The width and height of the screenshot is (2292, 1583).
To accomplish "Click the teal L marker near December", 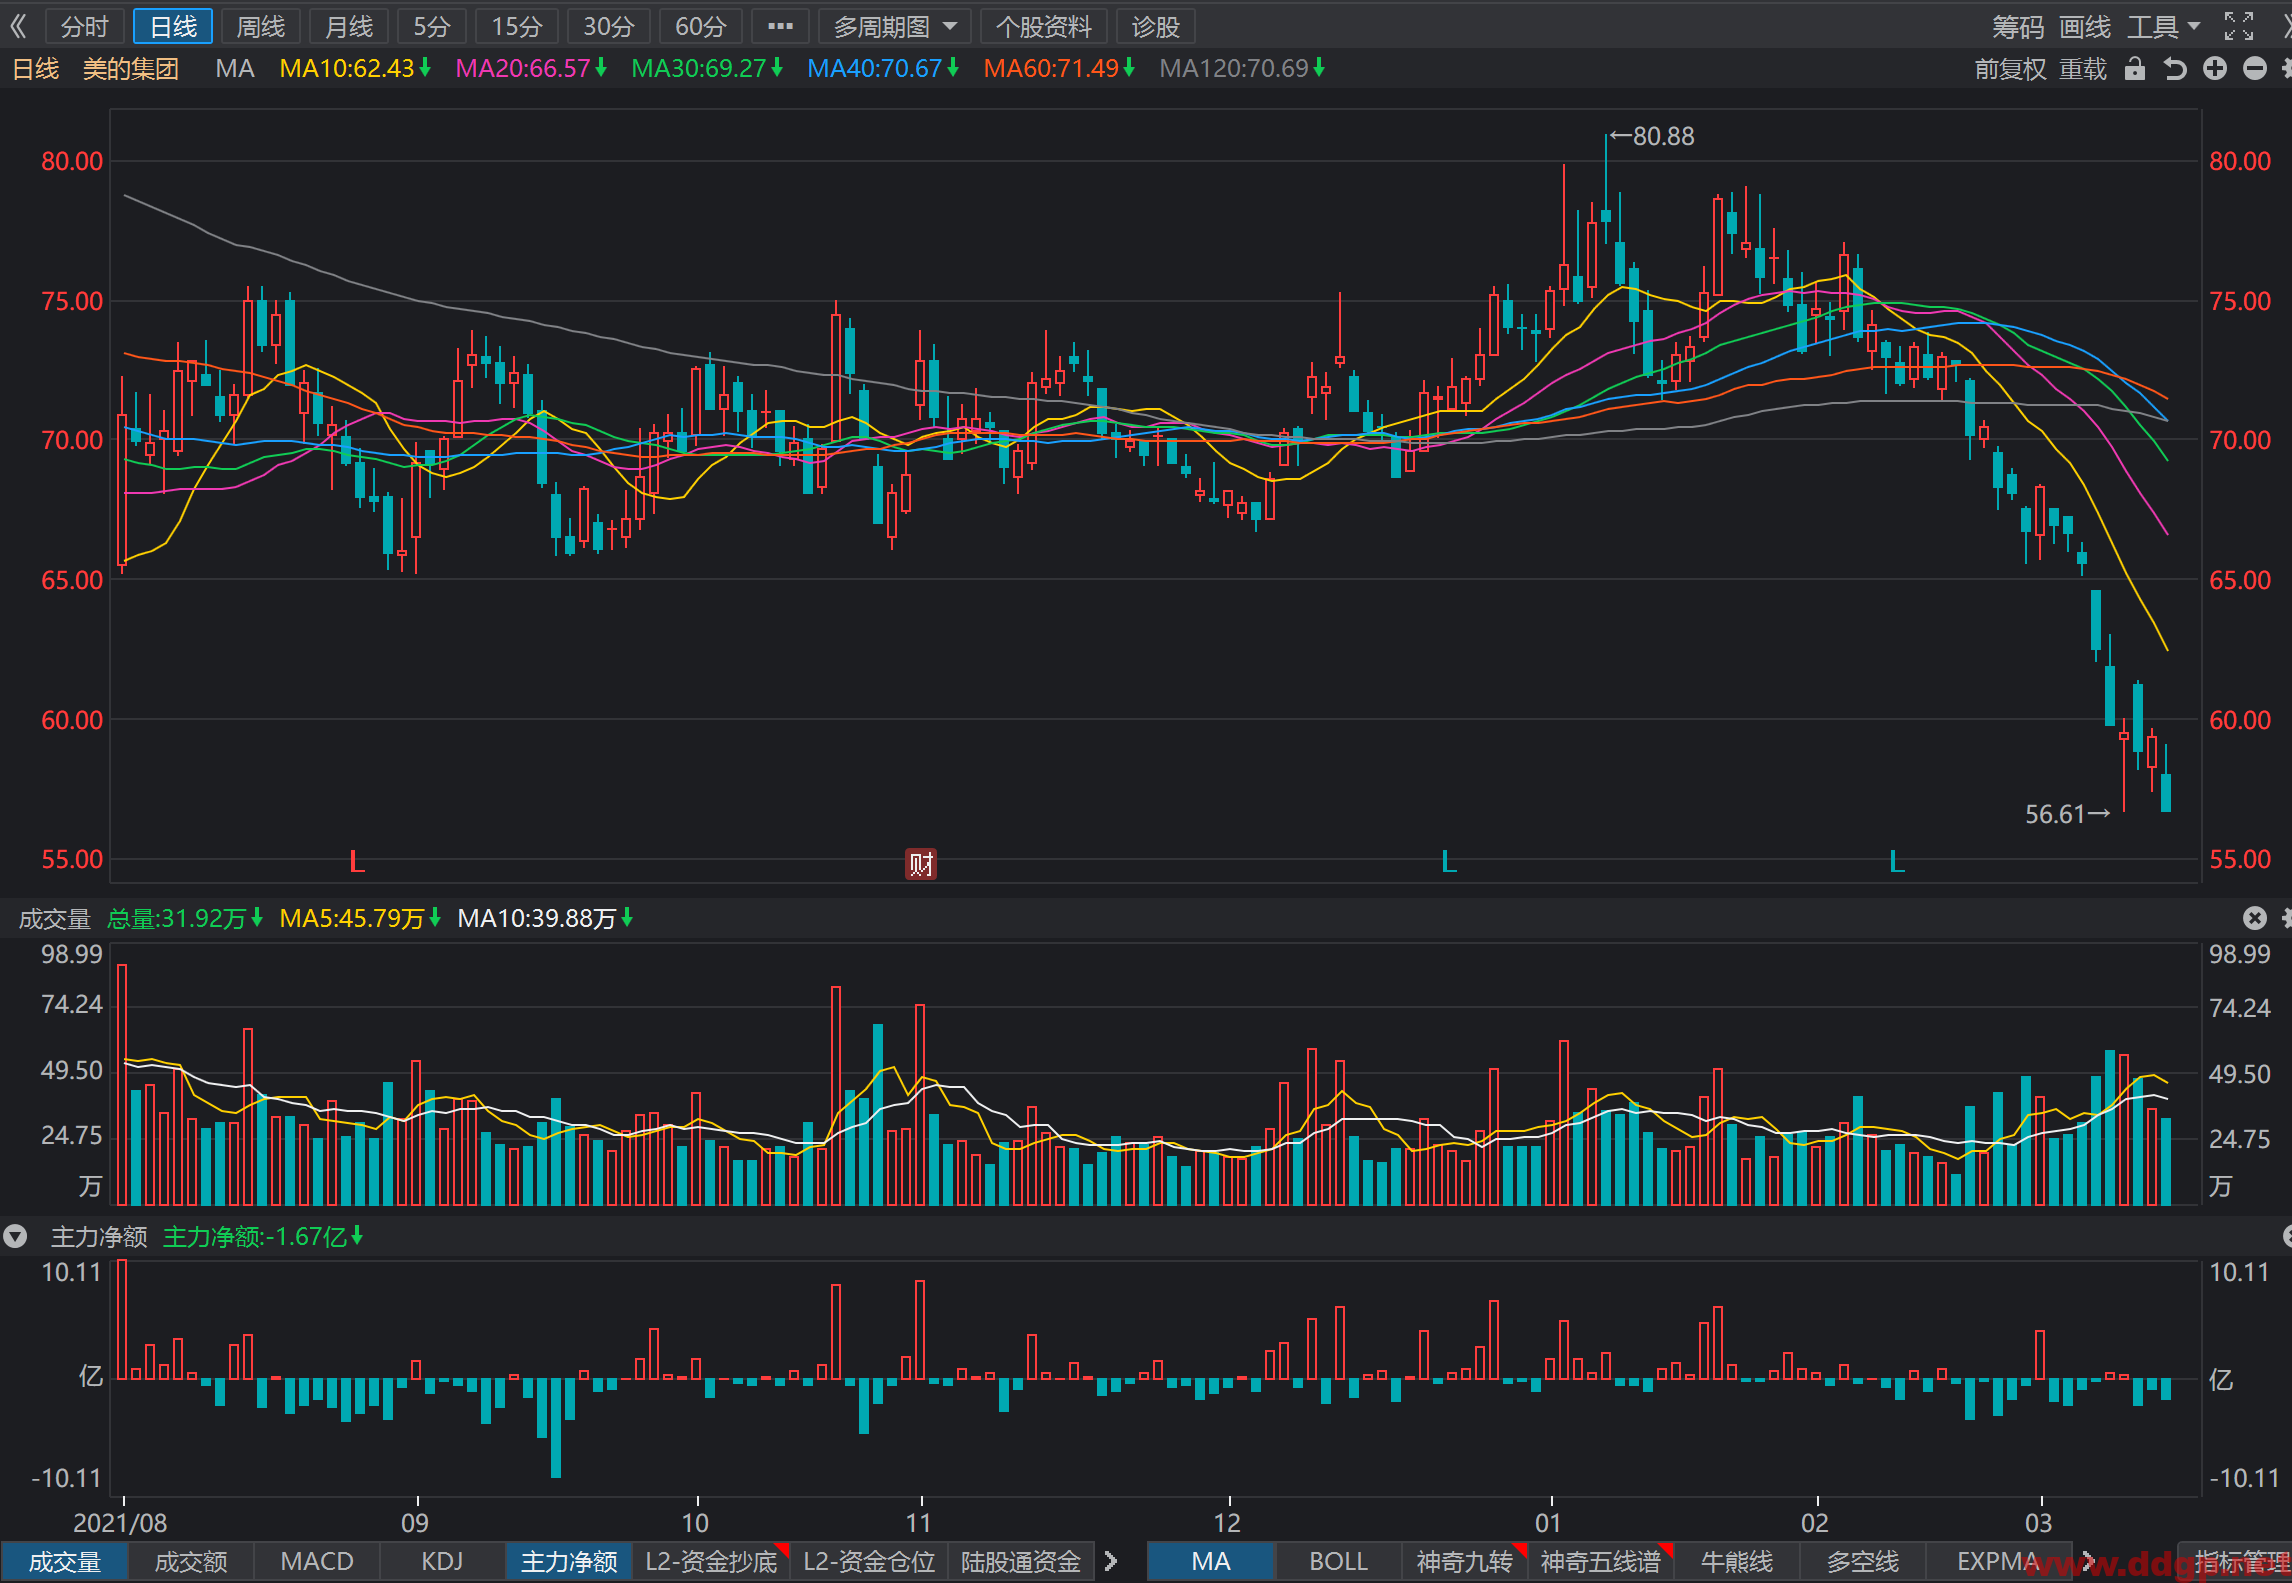I will 1448,861.
